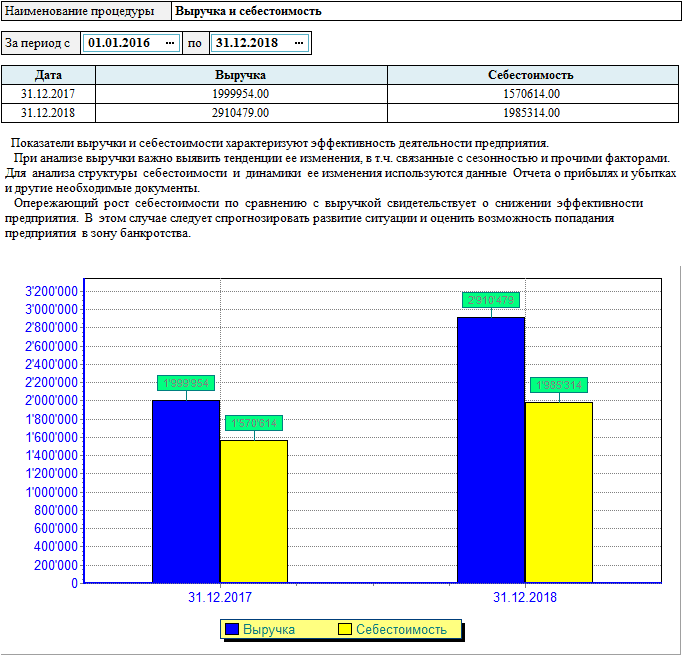The width and height of the screenshot is (683, 661).
Task: Click the data label 1'985'314
Action: pos(559,385)
